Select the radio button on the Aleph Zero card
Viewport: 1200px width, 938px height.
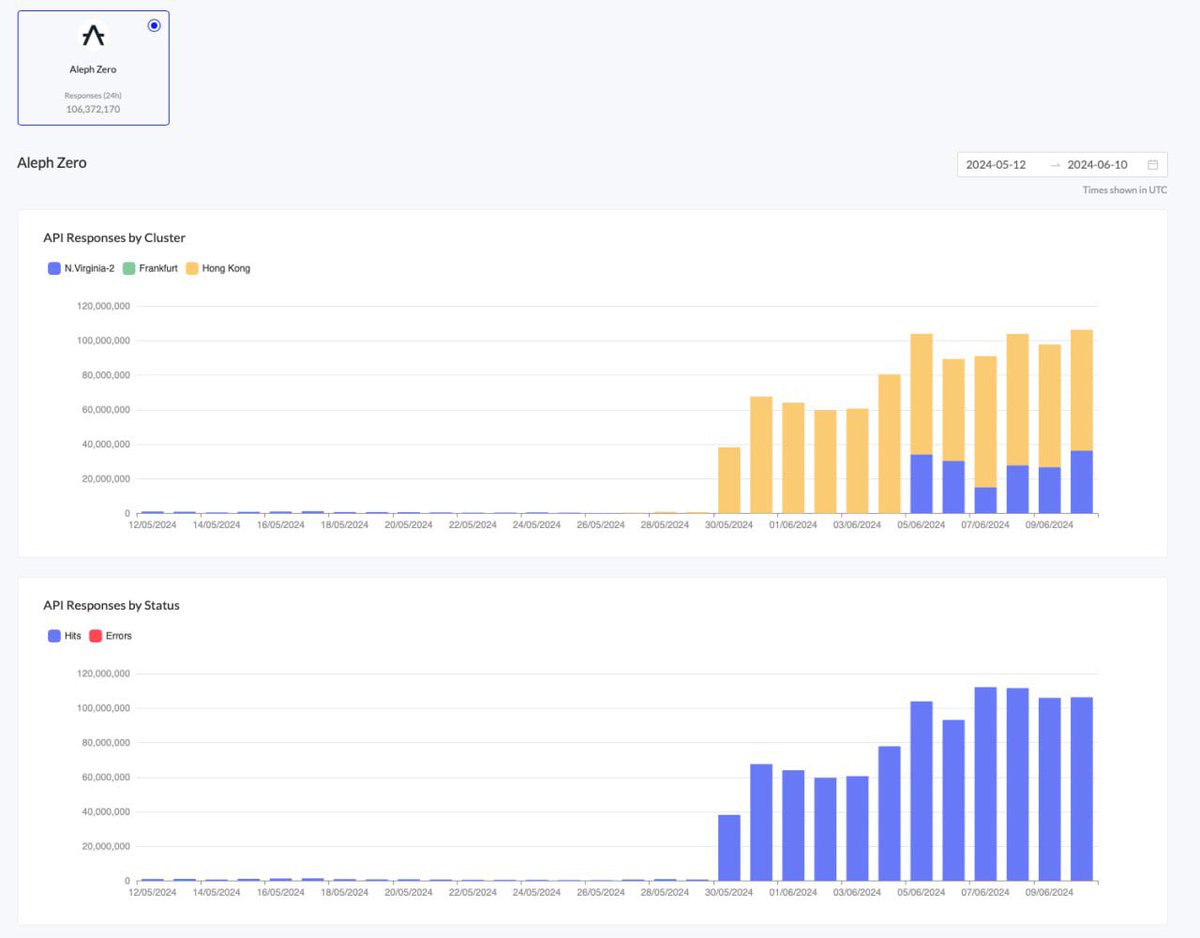[x=154, y=25]
